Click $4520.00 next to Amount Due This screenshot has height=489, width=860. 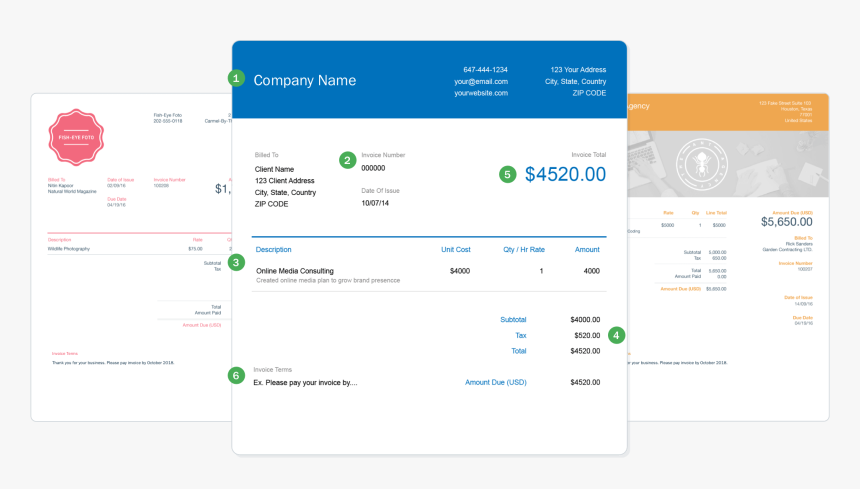click(x=585, y=383)
